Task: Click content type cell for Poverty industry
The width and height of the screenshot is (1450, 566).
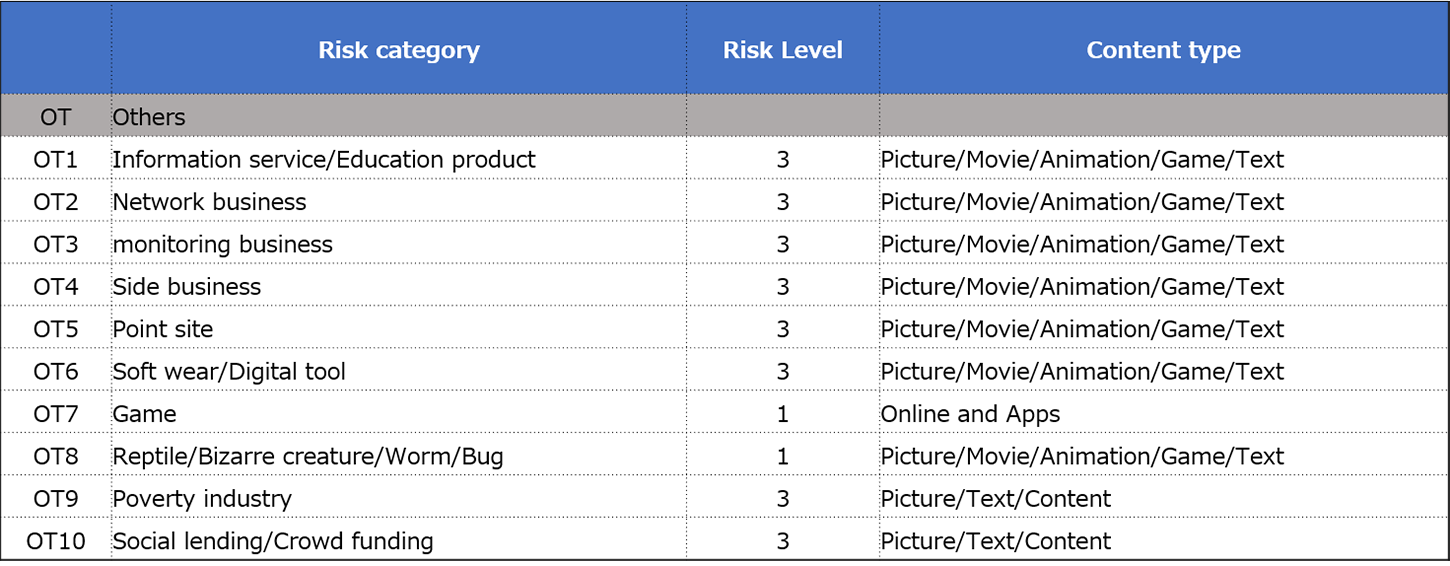Action: coord(995,499)
